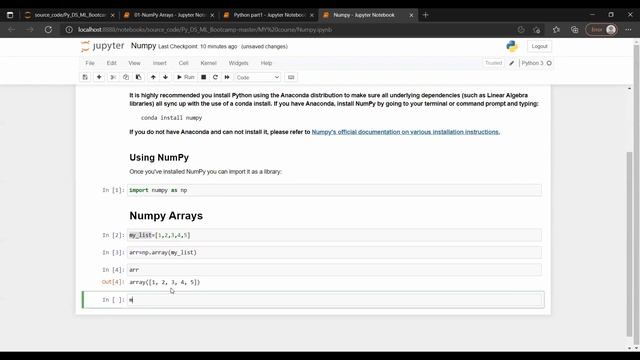The width and height of the screenshot is (640, 360).
Task: Open browser settings three-dots menu
Action: pos(628,30)
